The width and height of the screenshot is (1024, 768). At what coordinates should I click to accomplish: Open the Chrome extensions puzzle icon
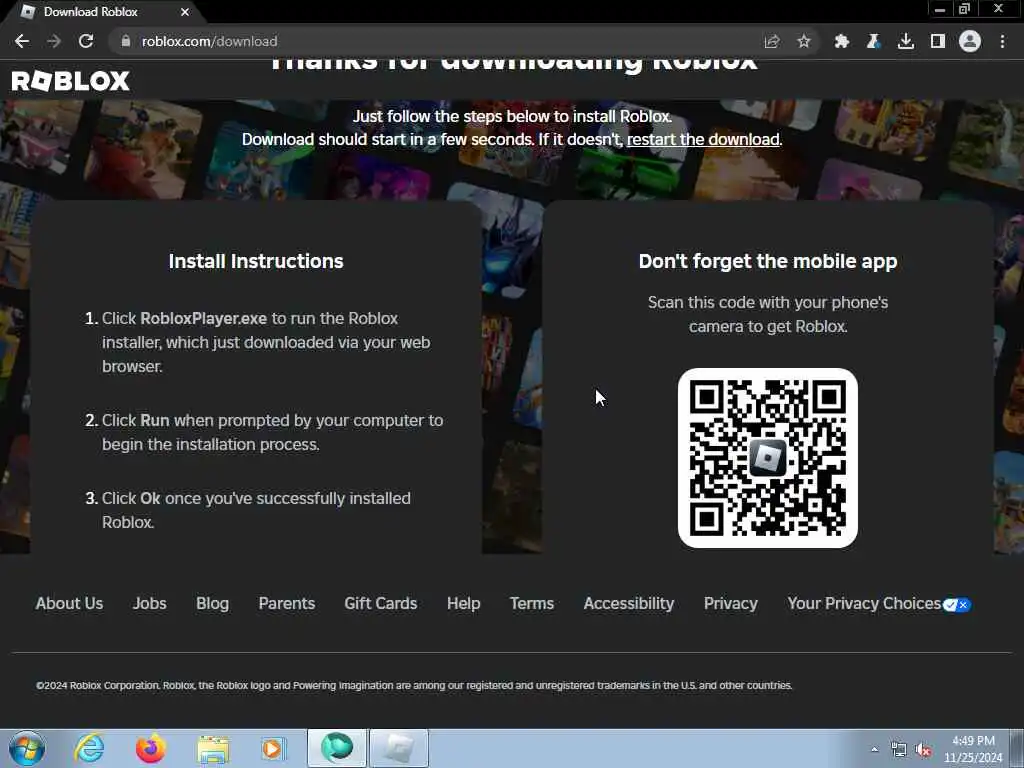coord(842,41)
